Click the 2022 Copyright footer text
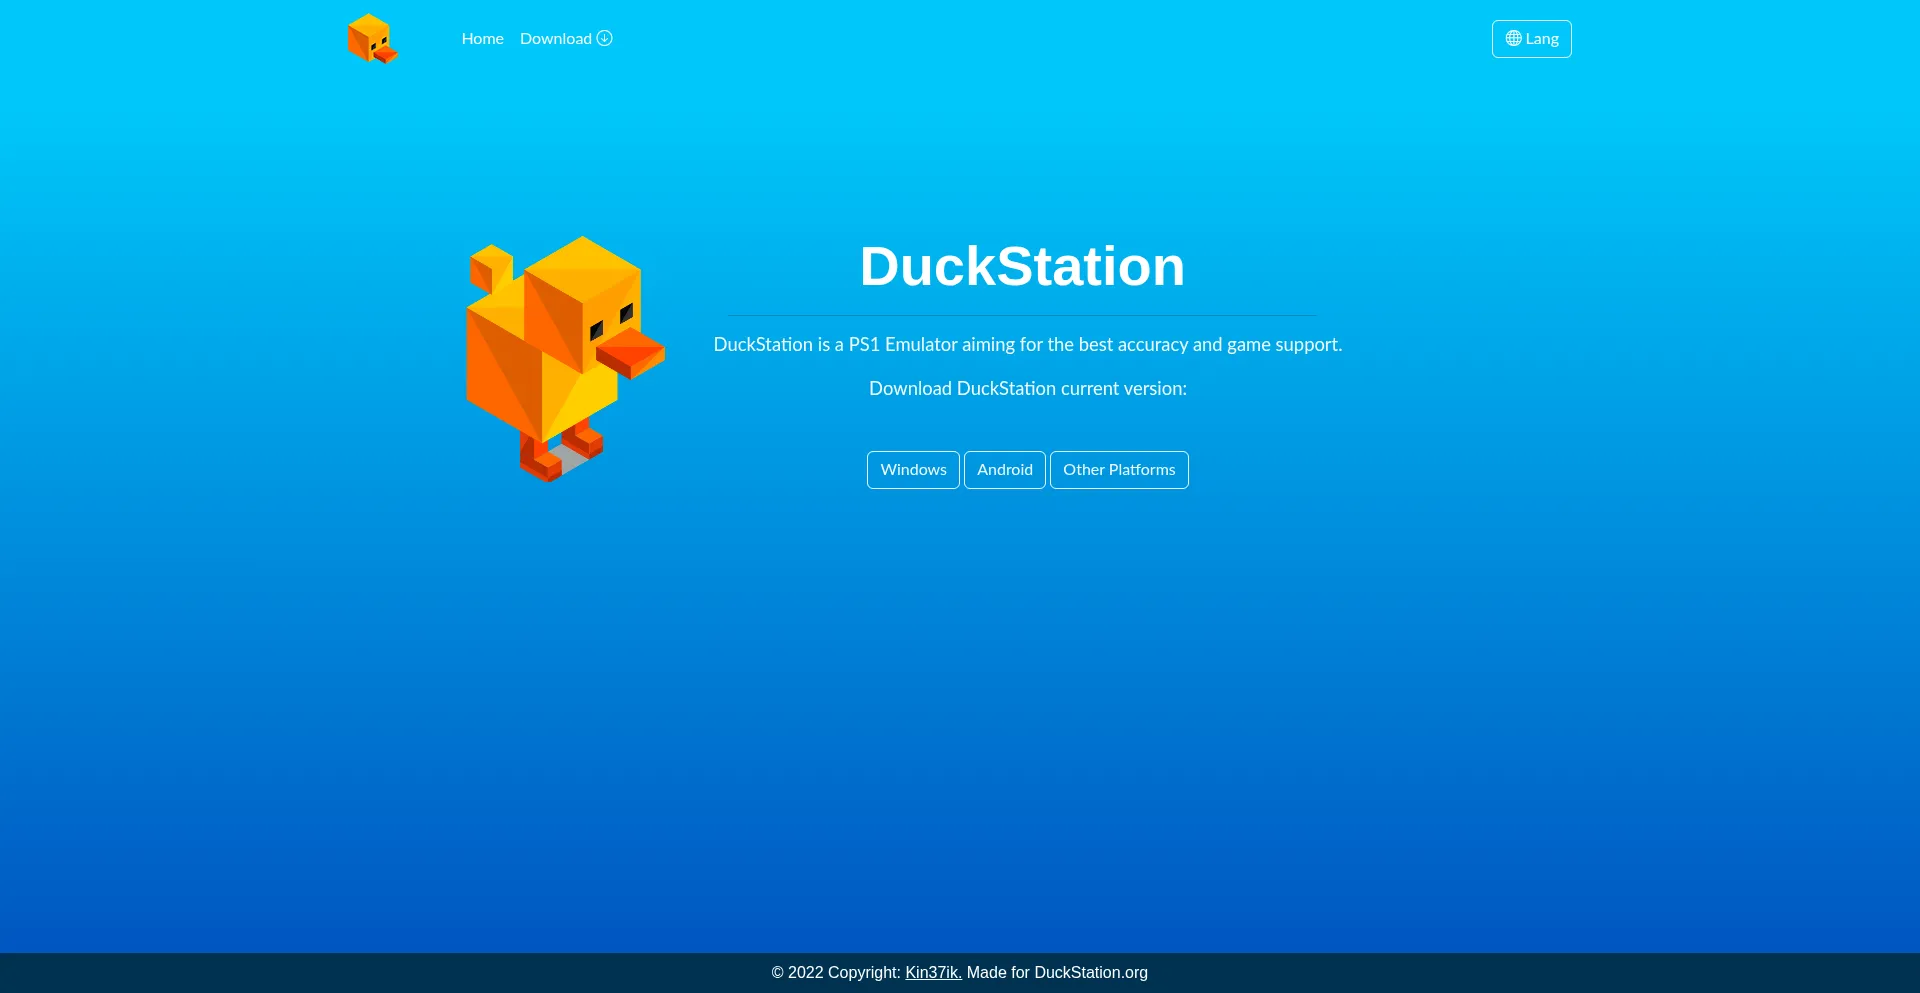The image size is (1920, 993). point(836,973)
